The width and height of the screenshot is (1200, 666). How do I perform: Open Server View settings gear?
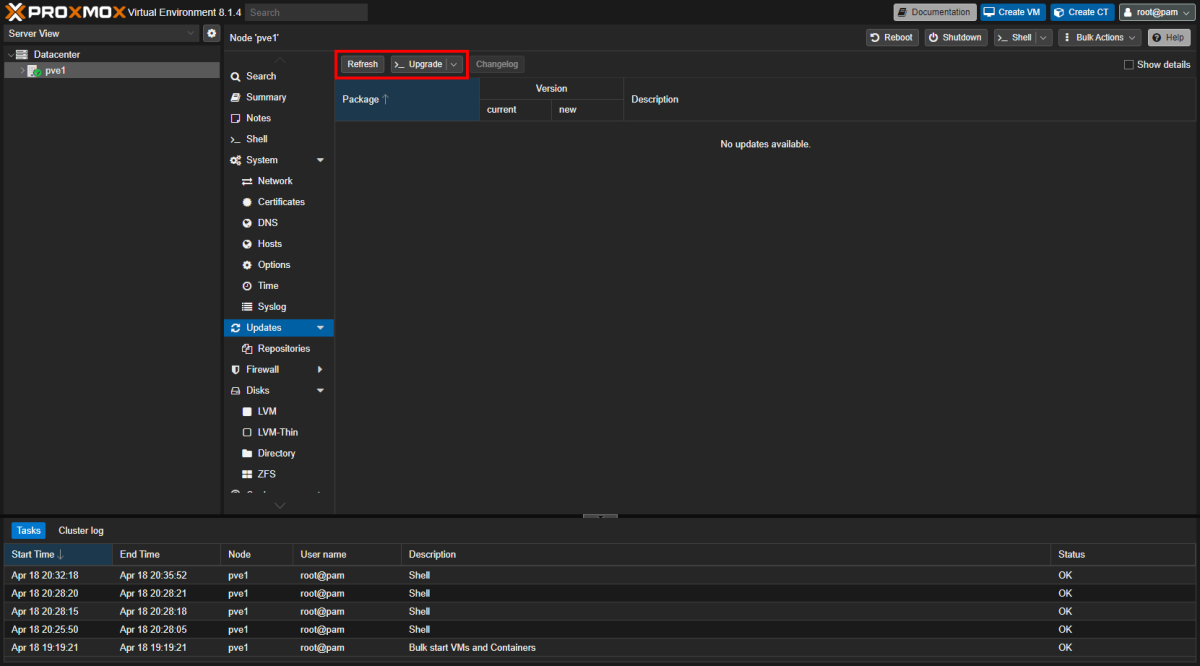(x=211, y=33)
